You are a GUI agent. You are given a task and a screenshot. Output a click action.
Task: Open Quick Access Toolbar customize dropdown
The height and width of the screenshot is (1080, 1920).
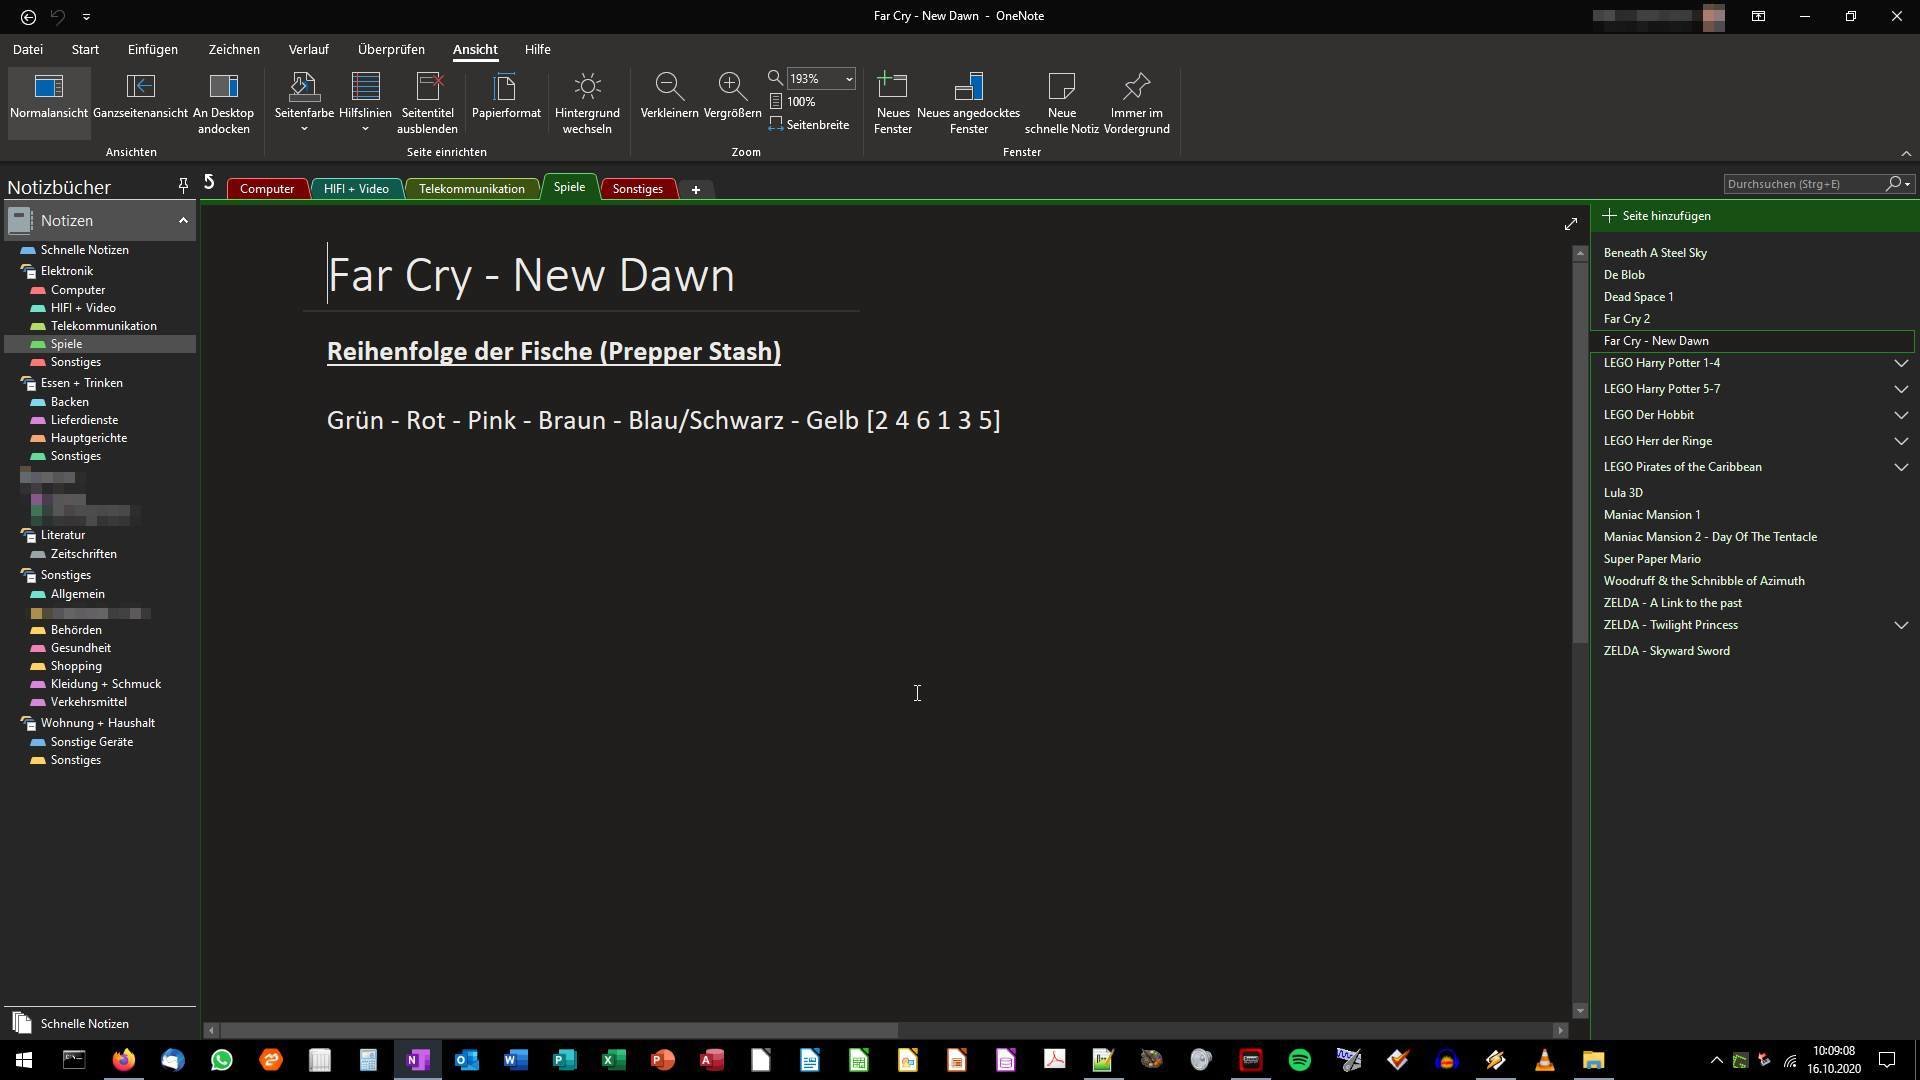click(86, 17)
